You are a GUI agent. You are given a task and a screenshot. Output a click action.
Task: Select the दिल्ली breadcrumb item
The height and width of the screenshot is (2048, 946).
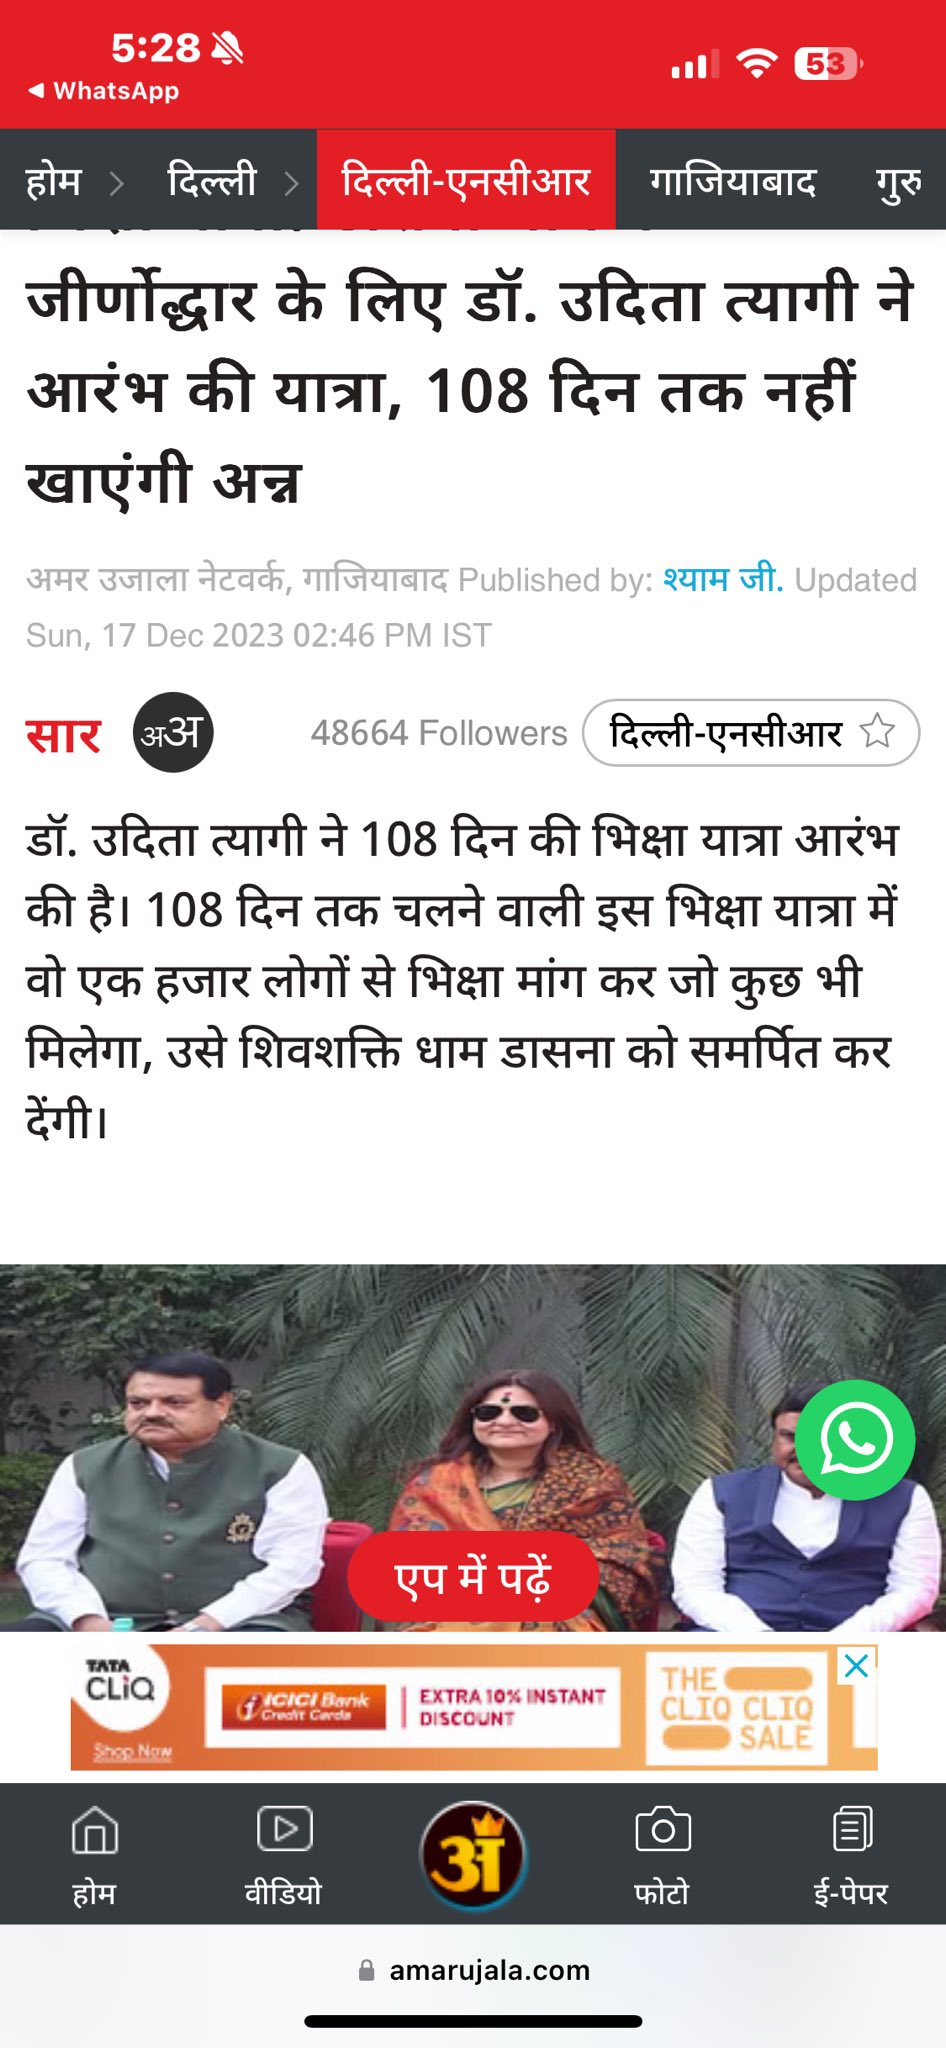tap(212, 181)
